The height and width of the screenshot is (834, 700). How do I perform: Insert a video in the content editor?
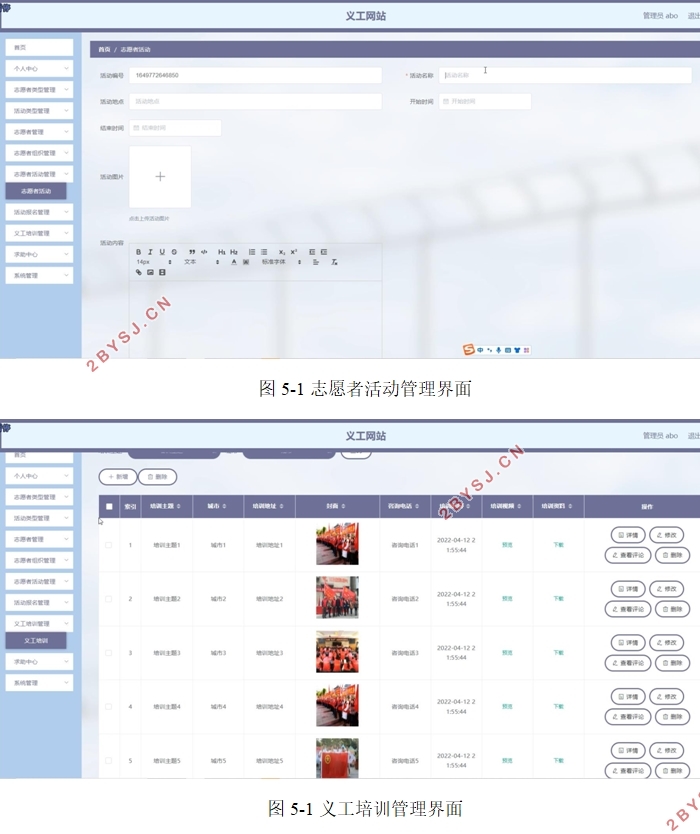point(162,272)
